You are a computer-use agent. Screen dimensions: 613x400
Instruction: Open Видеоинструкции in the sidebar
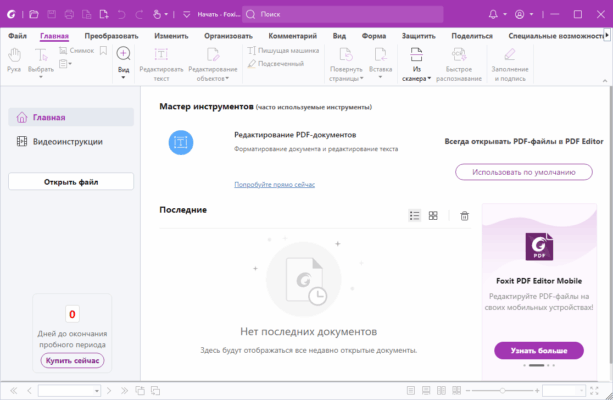click(x=71, y=142)
